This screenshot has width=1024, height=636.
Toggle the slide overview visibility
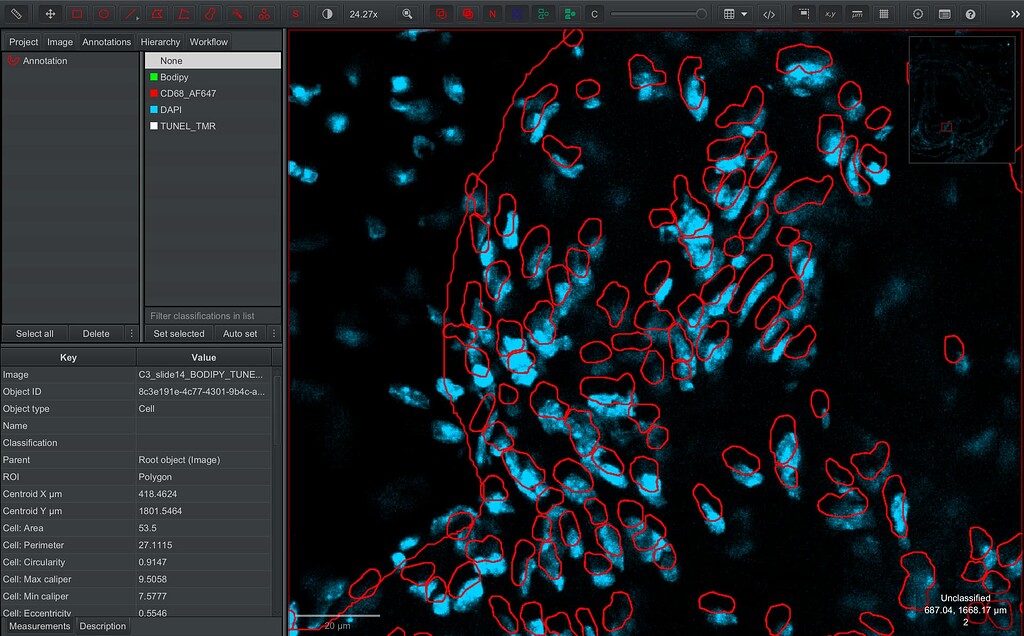point(803,13)
